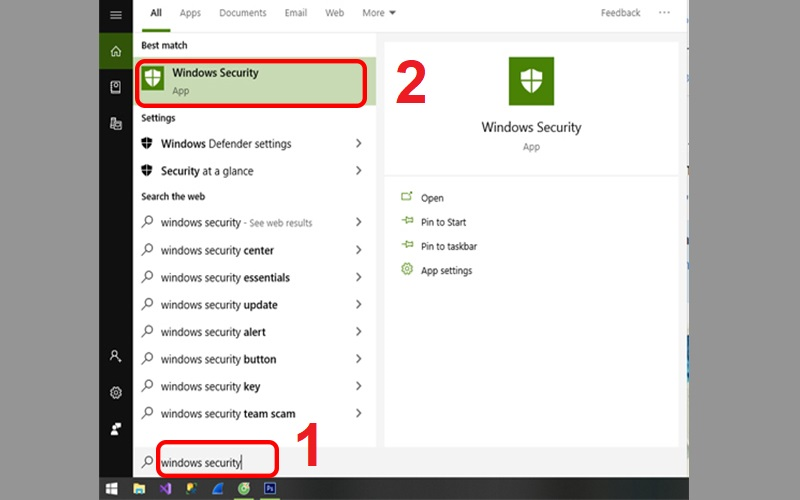The image size is (800, 500).
Task: Click the Windows Start button
Action: pos(112,489)
